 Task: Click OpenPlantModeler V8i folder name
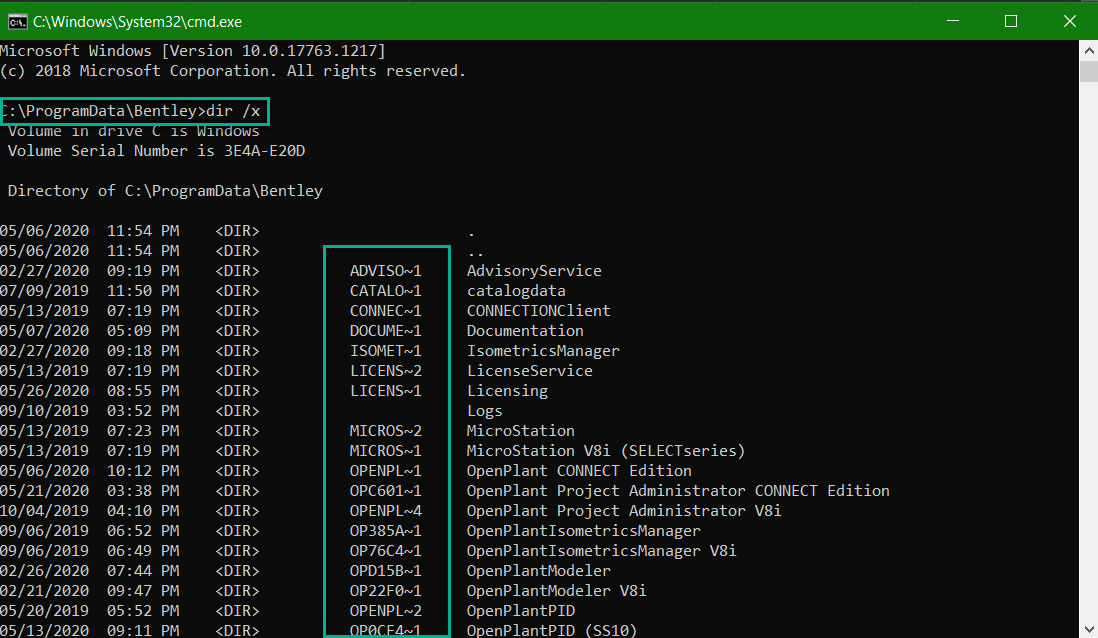click(557, 590)
